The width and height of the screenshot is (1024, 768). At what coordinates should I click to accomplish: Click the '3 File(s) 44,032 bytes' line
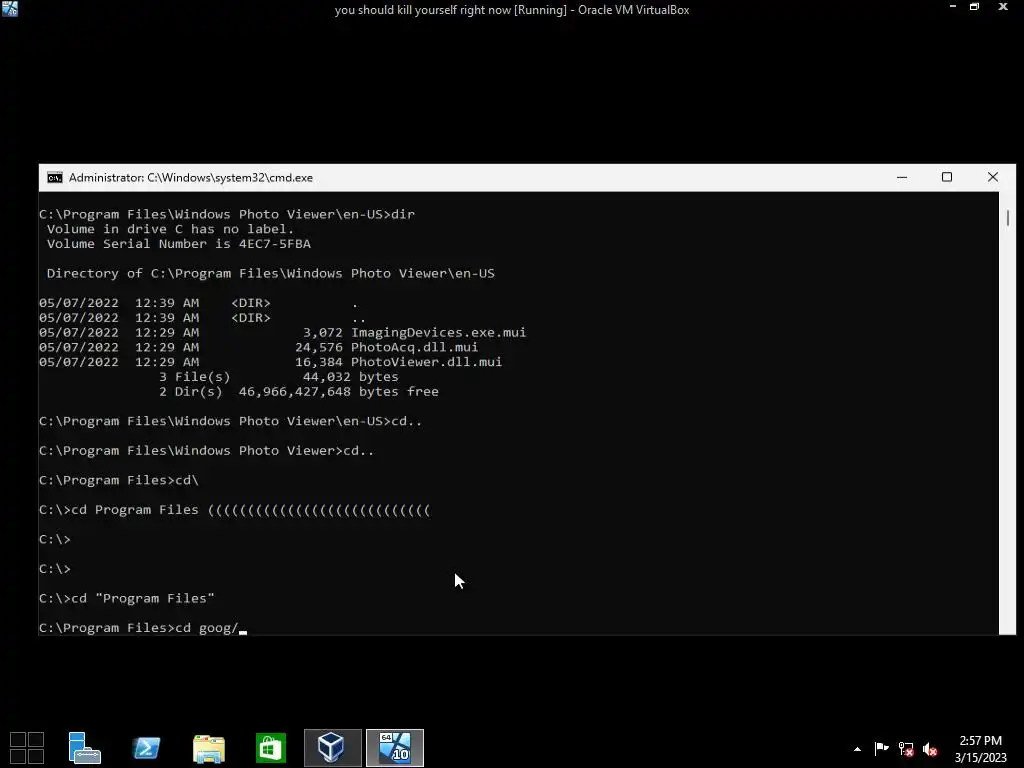coord(278,377)
